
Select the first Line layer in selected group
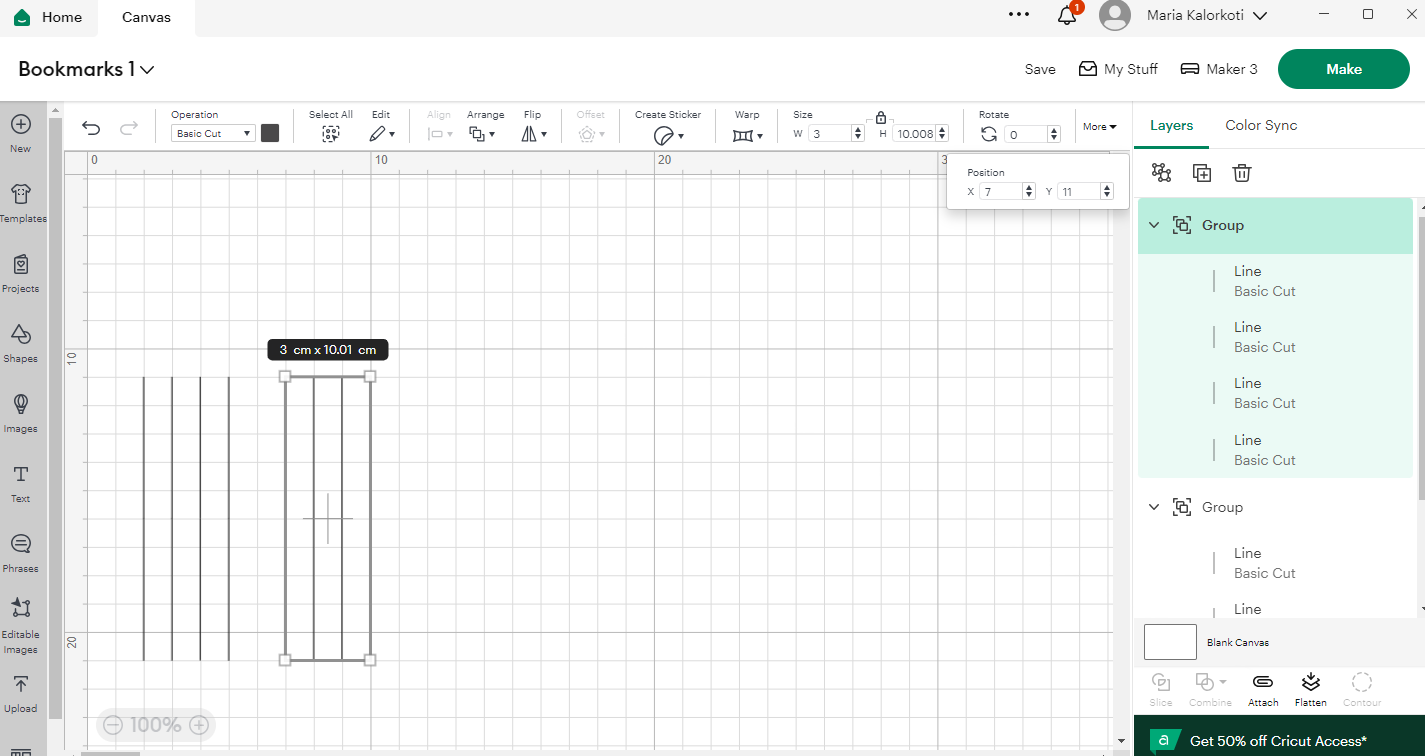[x=1275, y=282]
